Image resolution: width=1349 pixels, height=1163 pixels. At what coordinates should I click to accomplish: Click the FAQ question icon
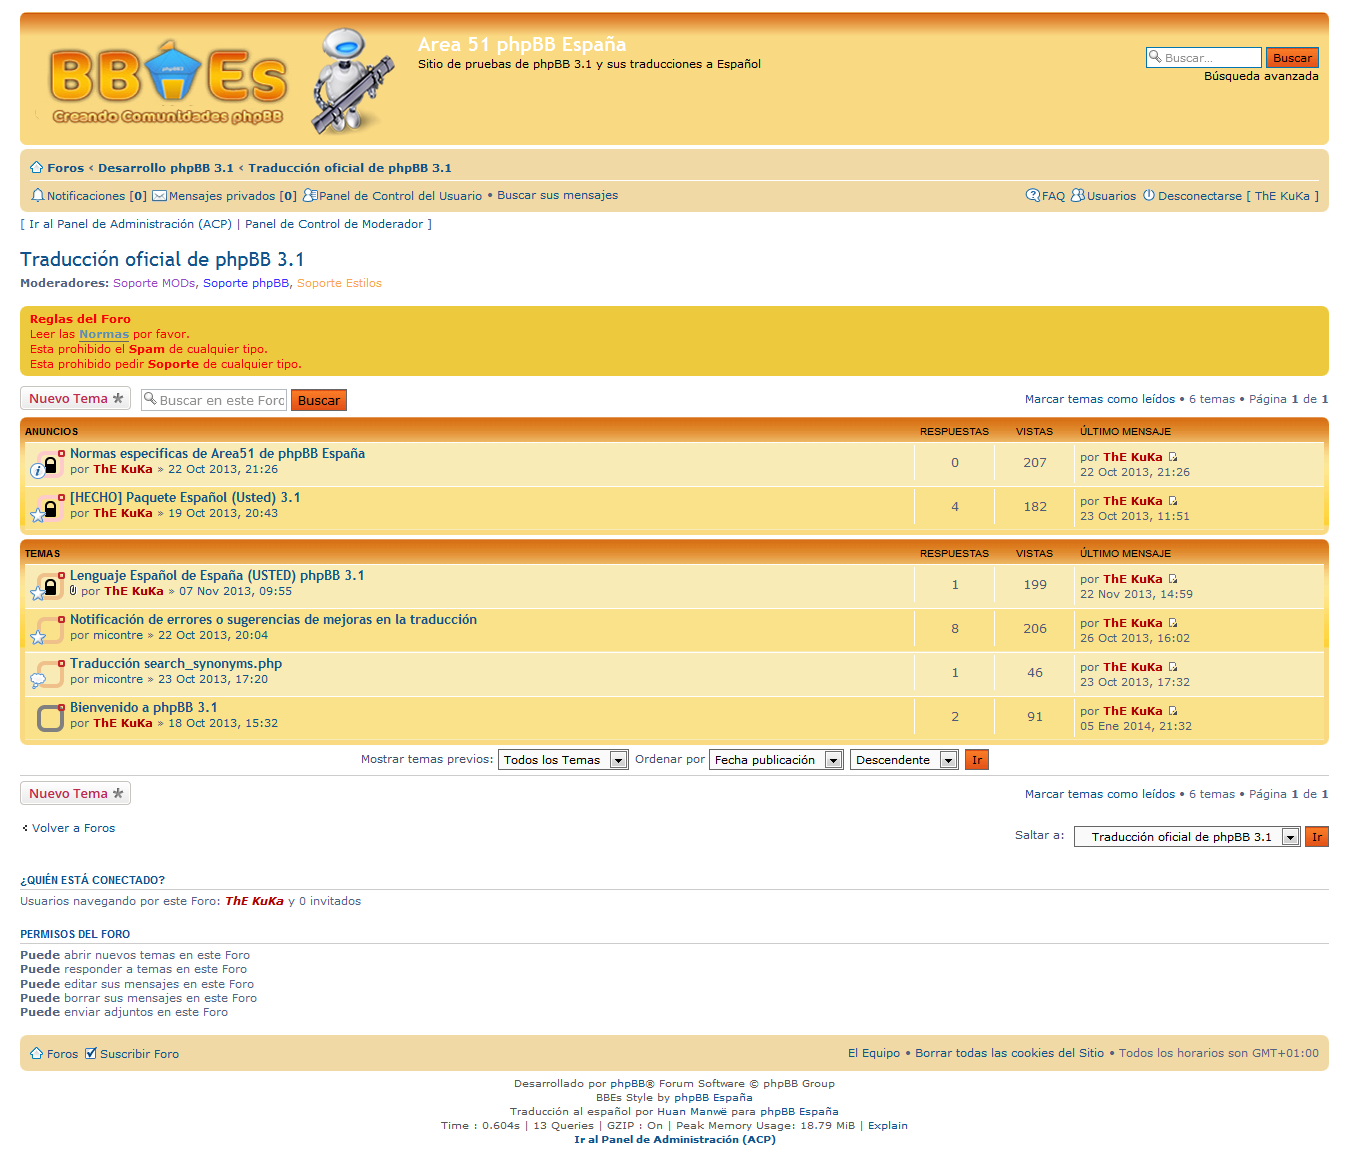1033,195
